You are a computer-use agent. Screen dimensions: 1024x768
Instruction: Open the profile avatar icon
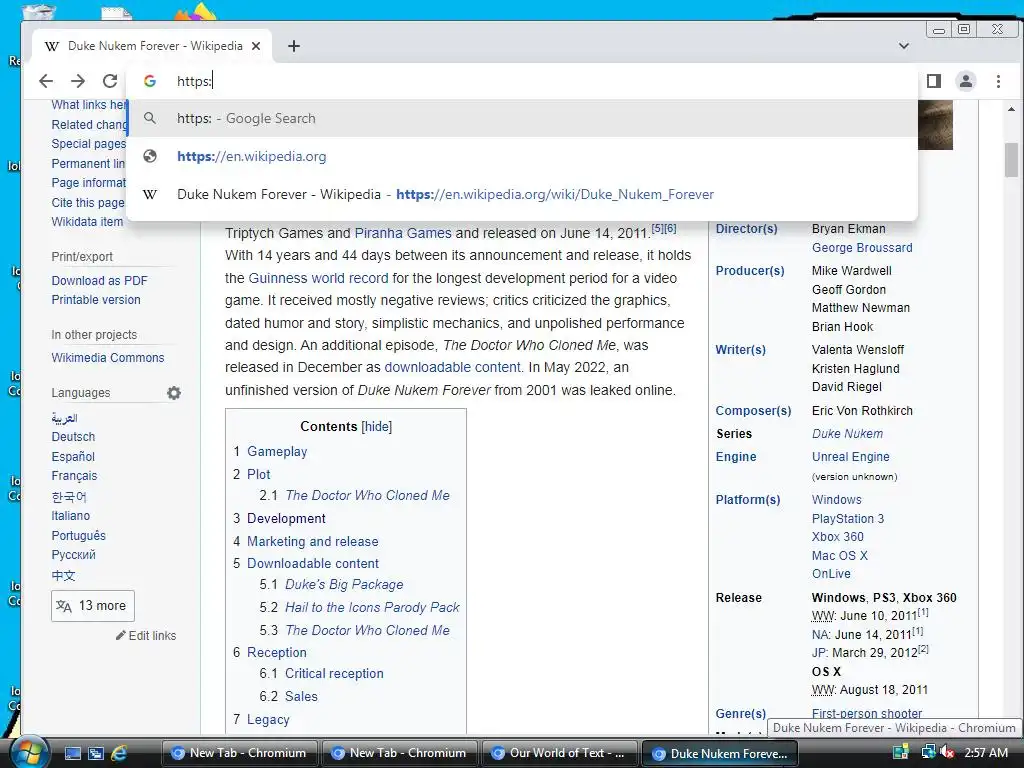tap(966, 81)
